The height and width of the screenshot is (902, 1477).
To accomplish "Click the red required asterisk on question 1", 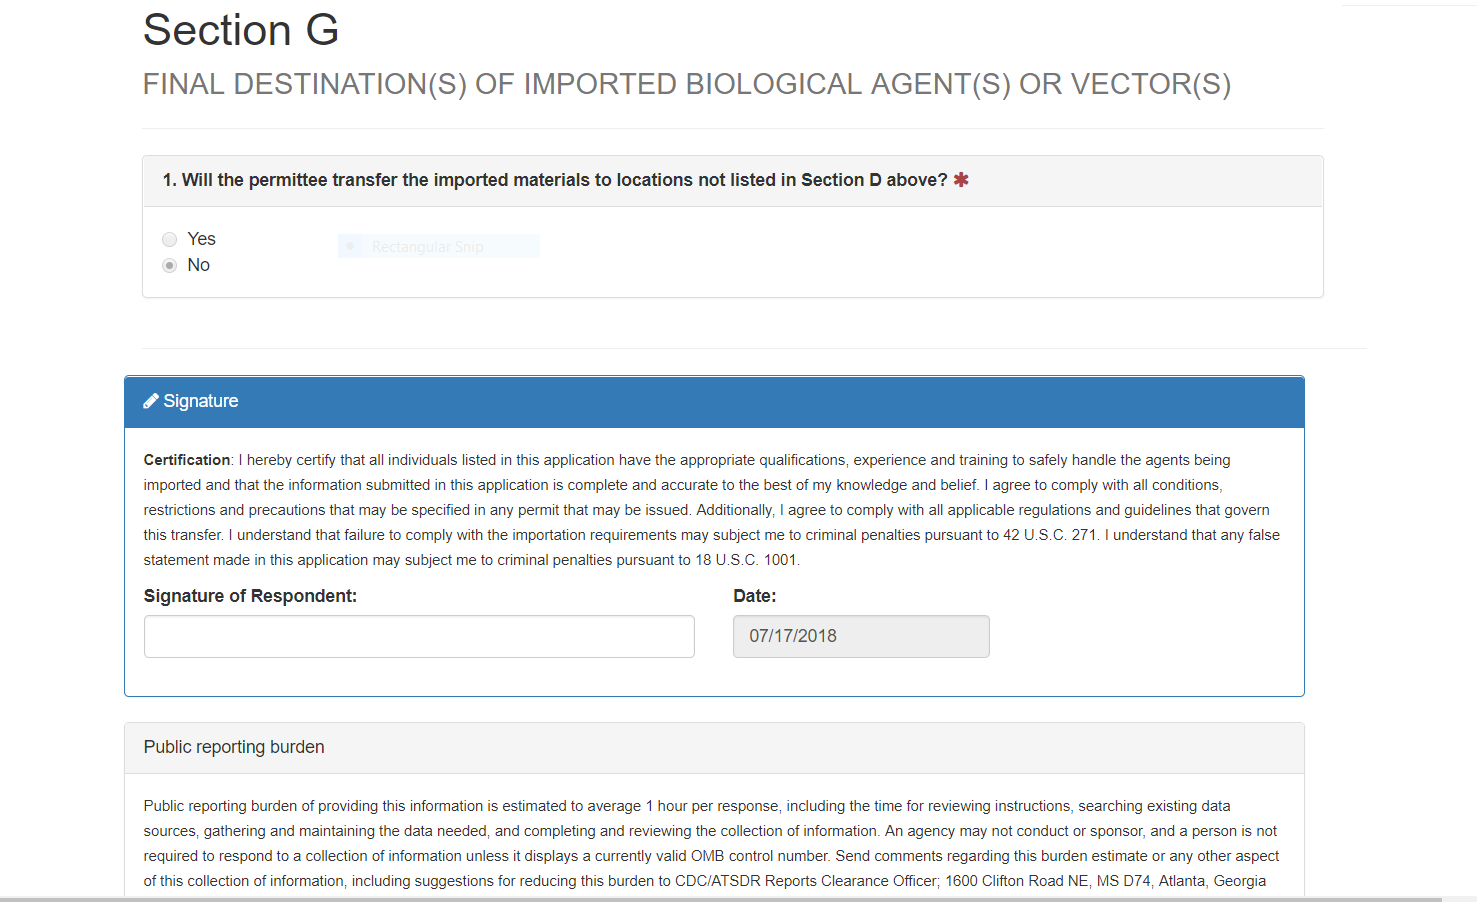I will pyautogui.click(x=961, y=180).
